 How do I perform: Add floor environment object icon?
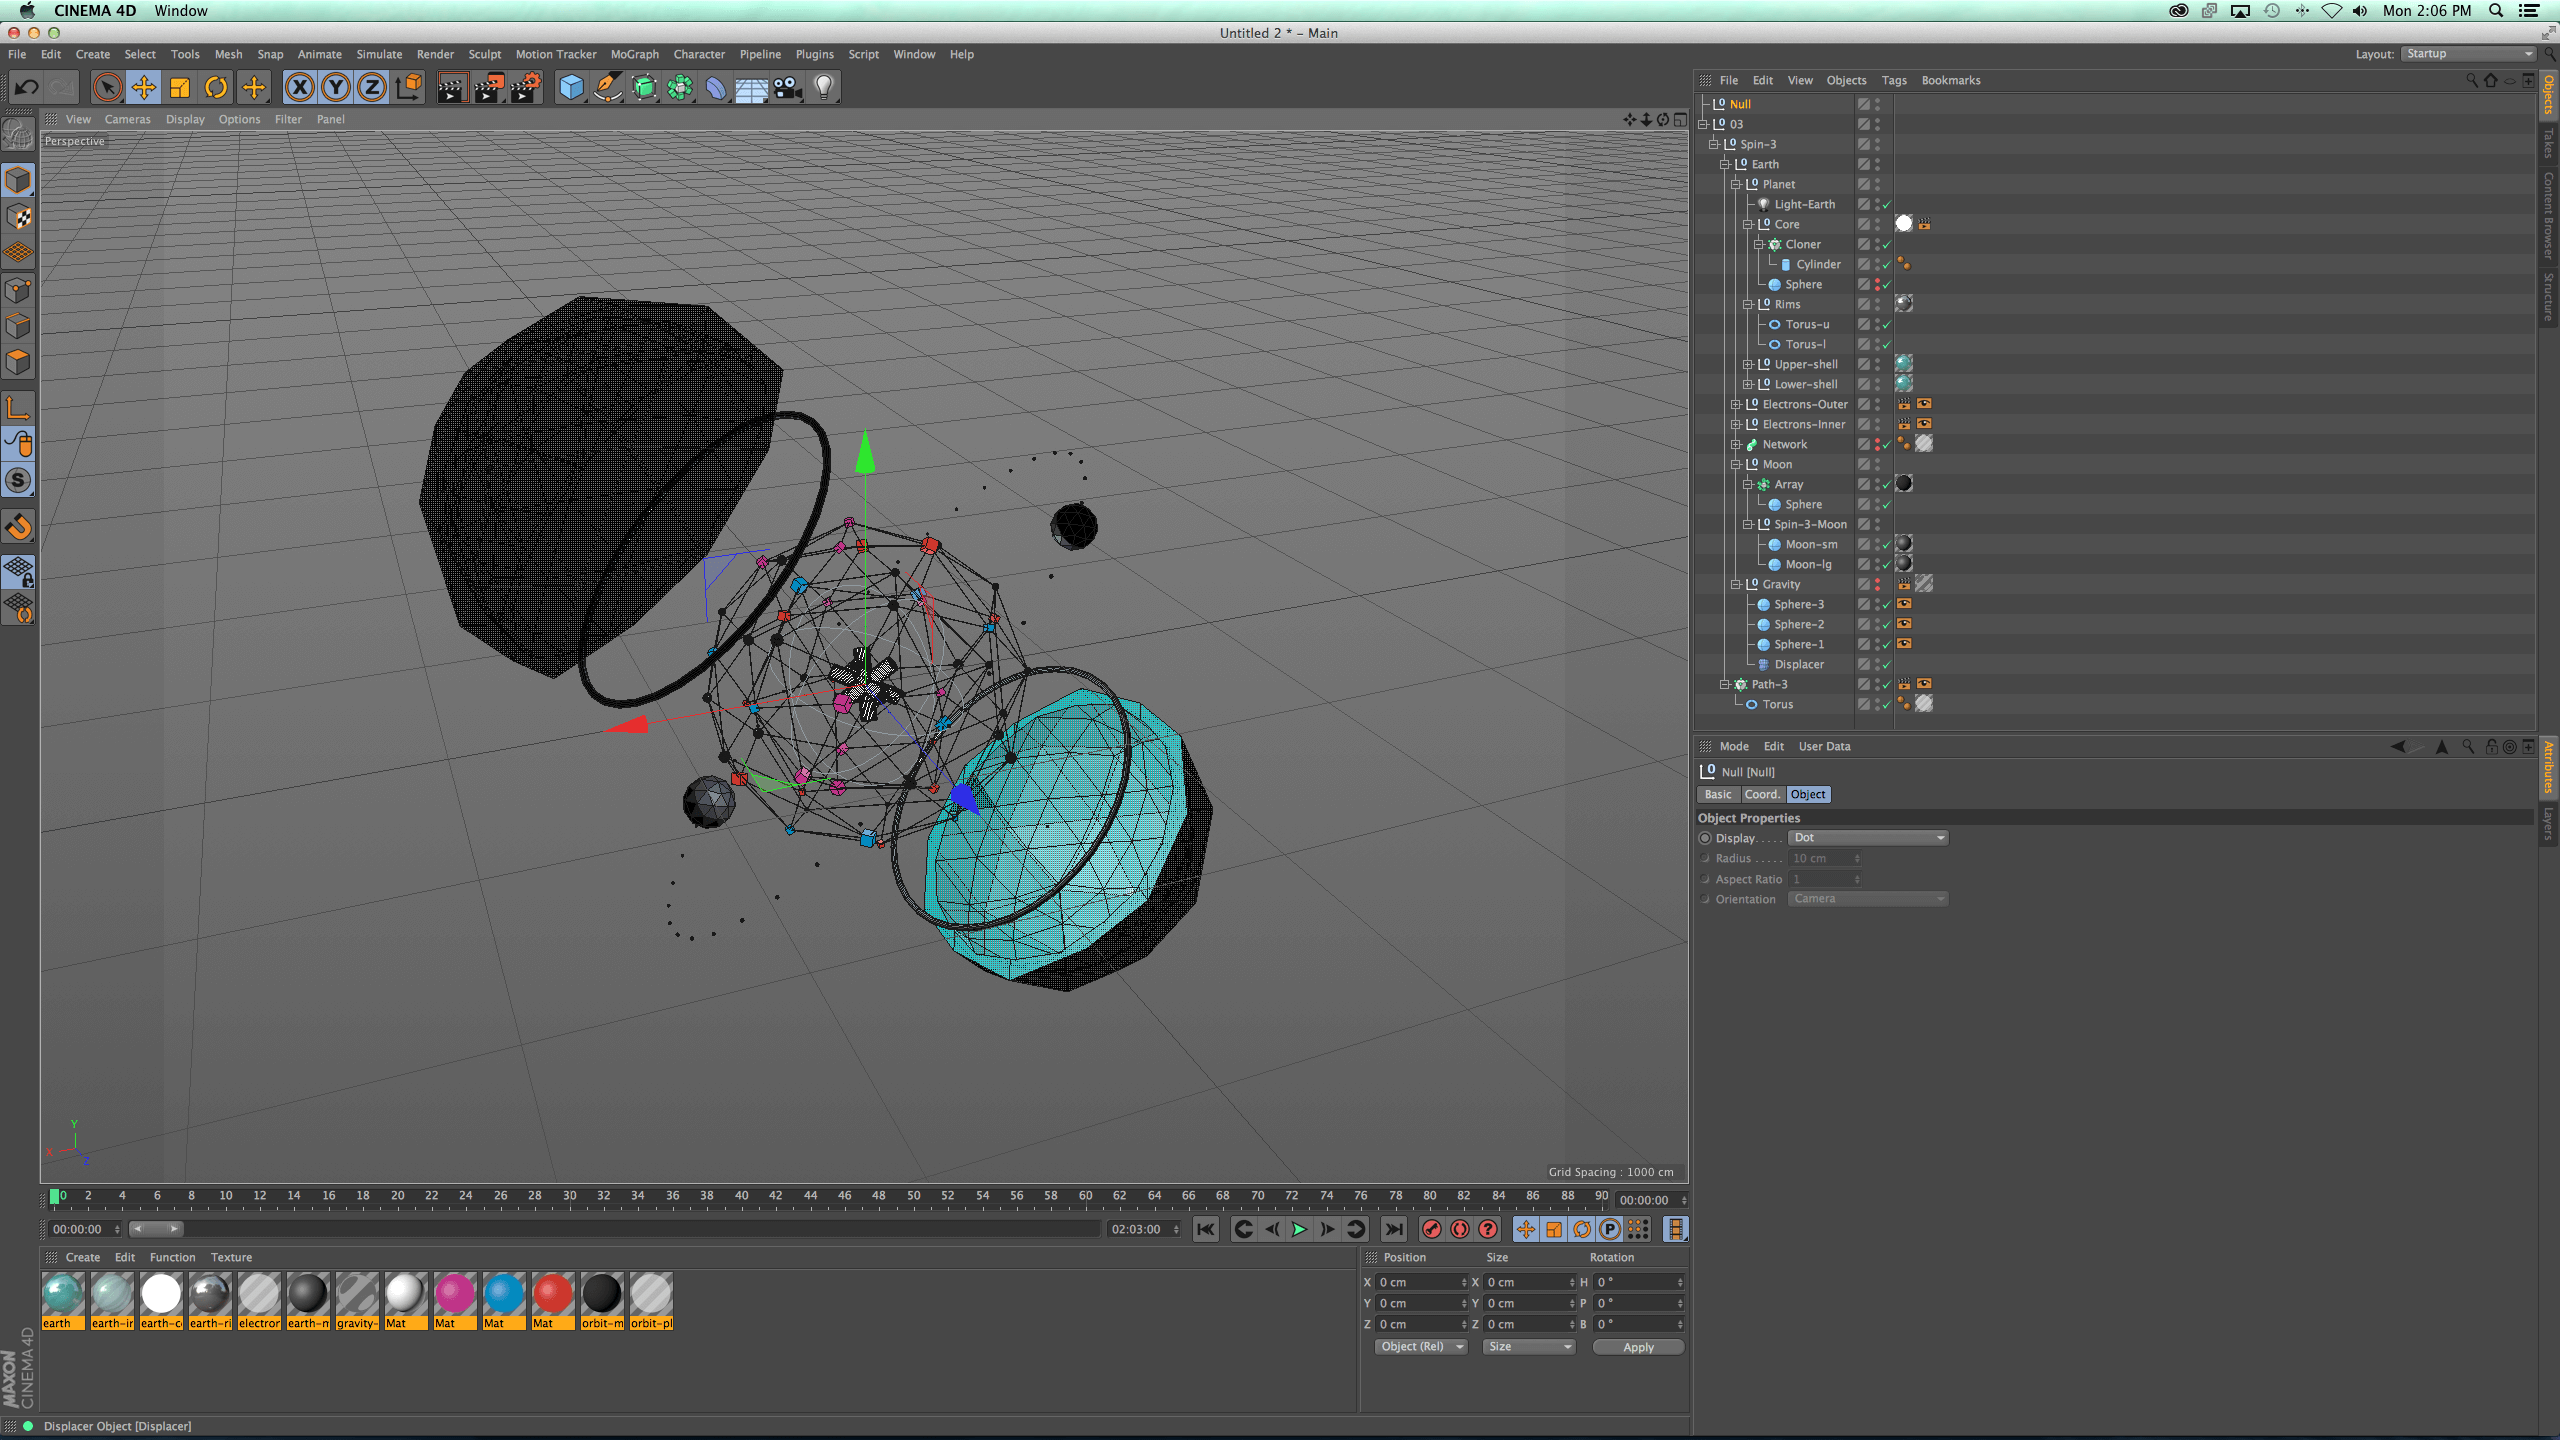(751, 88)
